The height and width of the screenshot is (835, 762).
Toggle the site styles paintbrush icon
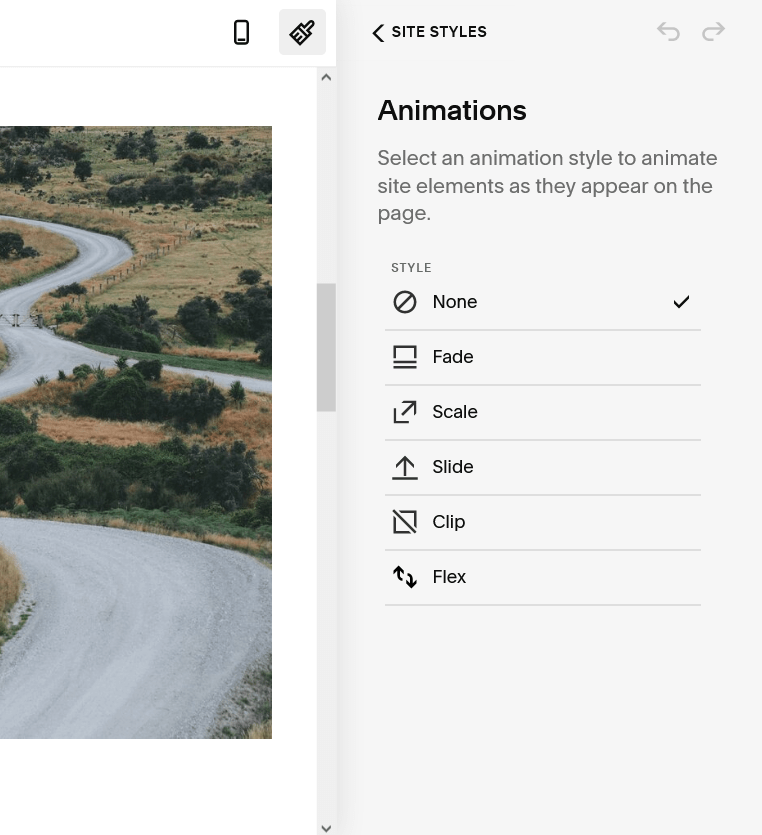pyautogui.click(x=302, y=32)
